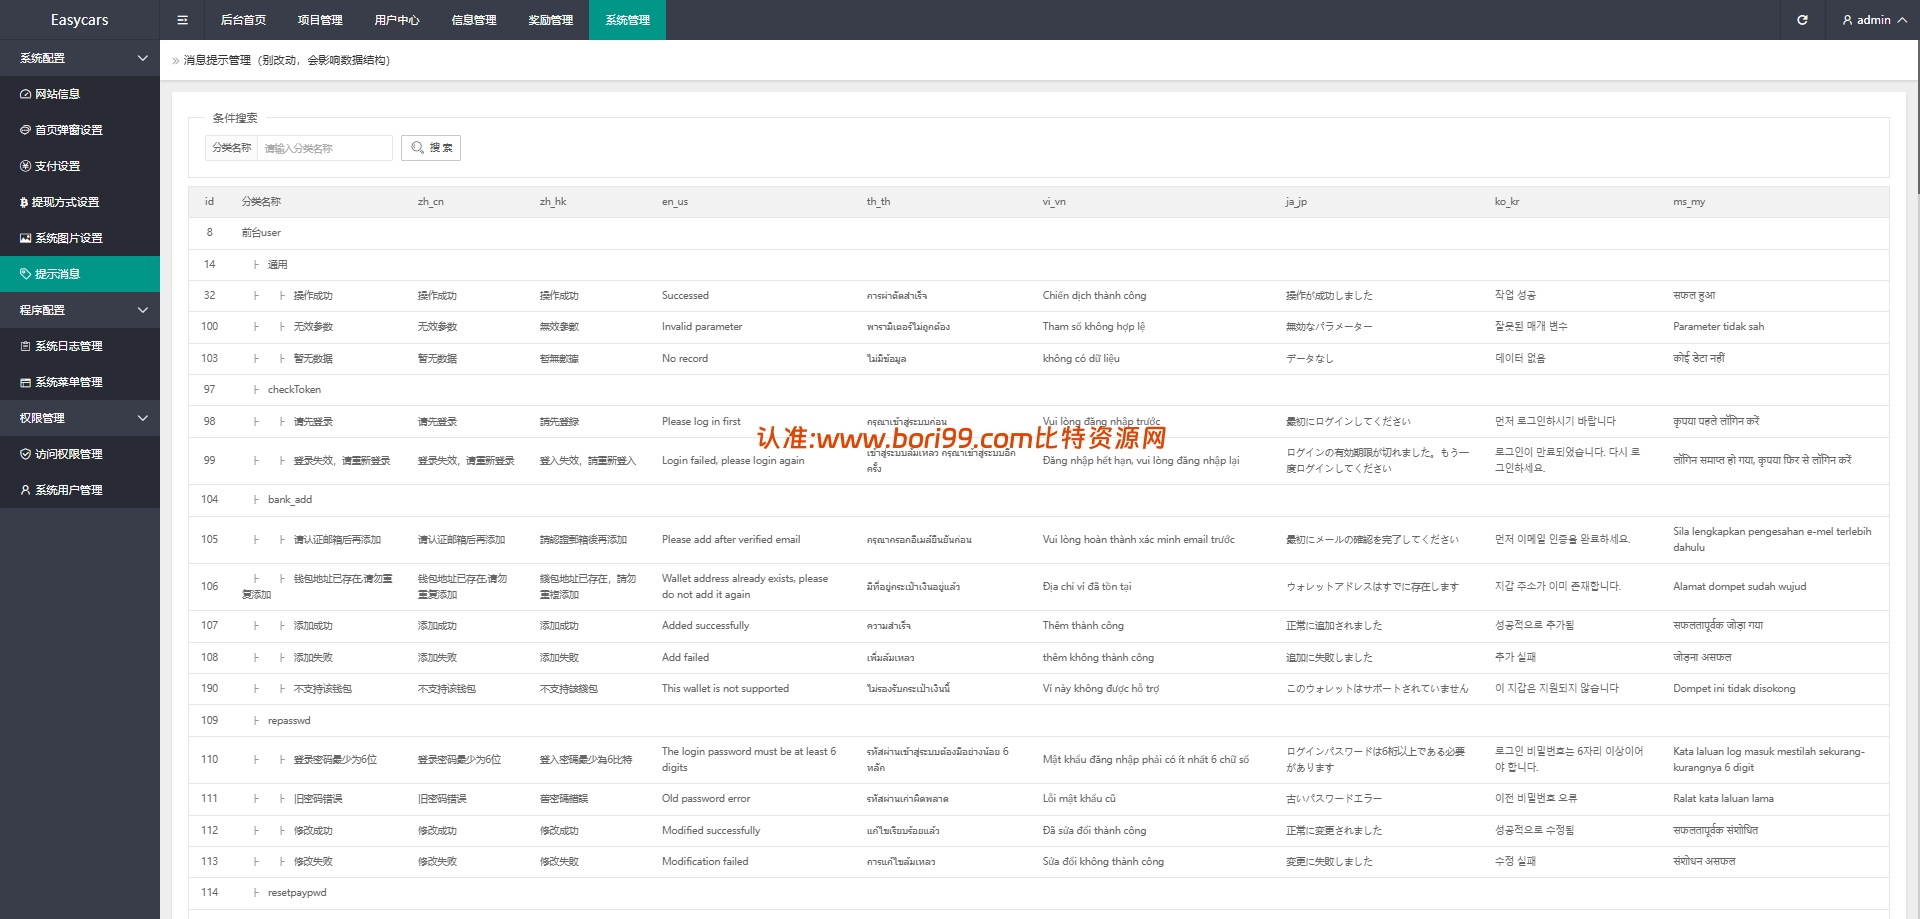Open the 用户中心 top menu
The width and height of the screenshot is (1920, 919).
point(397,20)
